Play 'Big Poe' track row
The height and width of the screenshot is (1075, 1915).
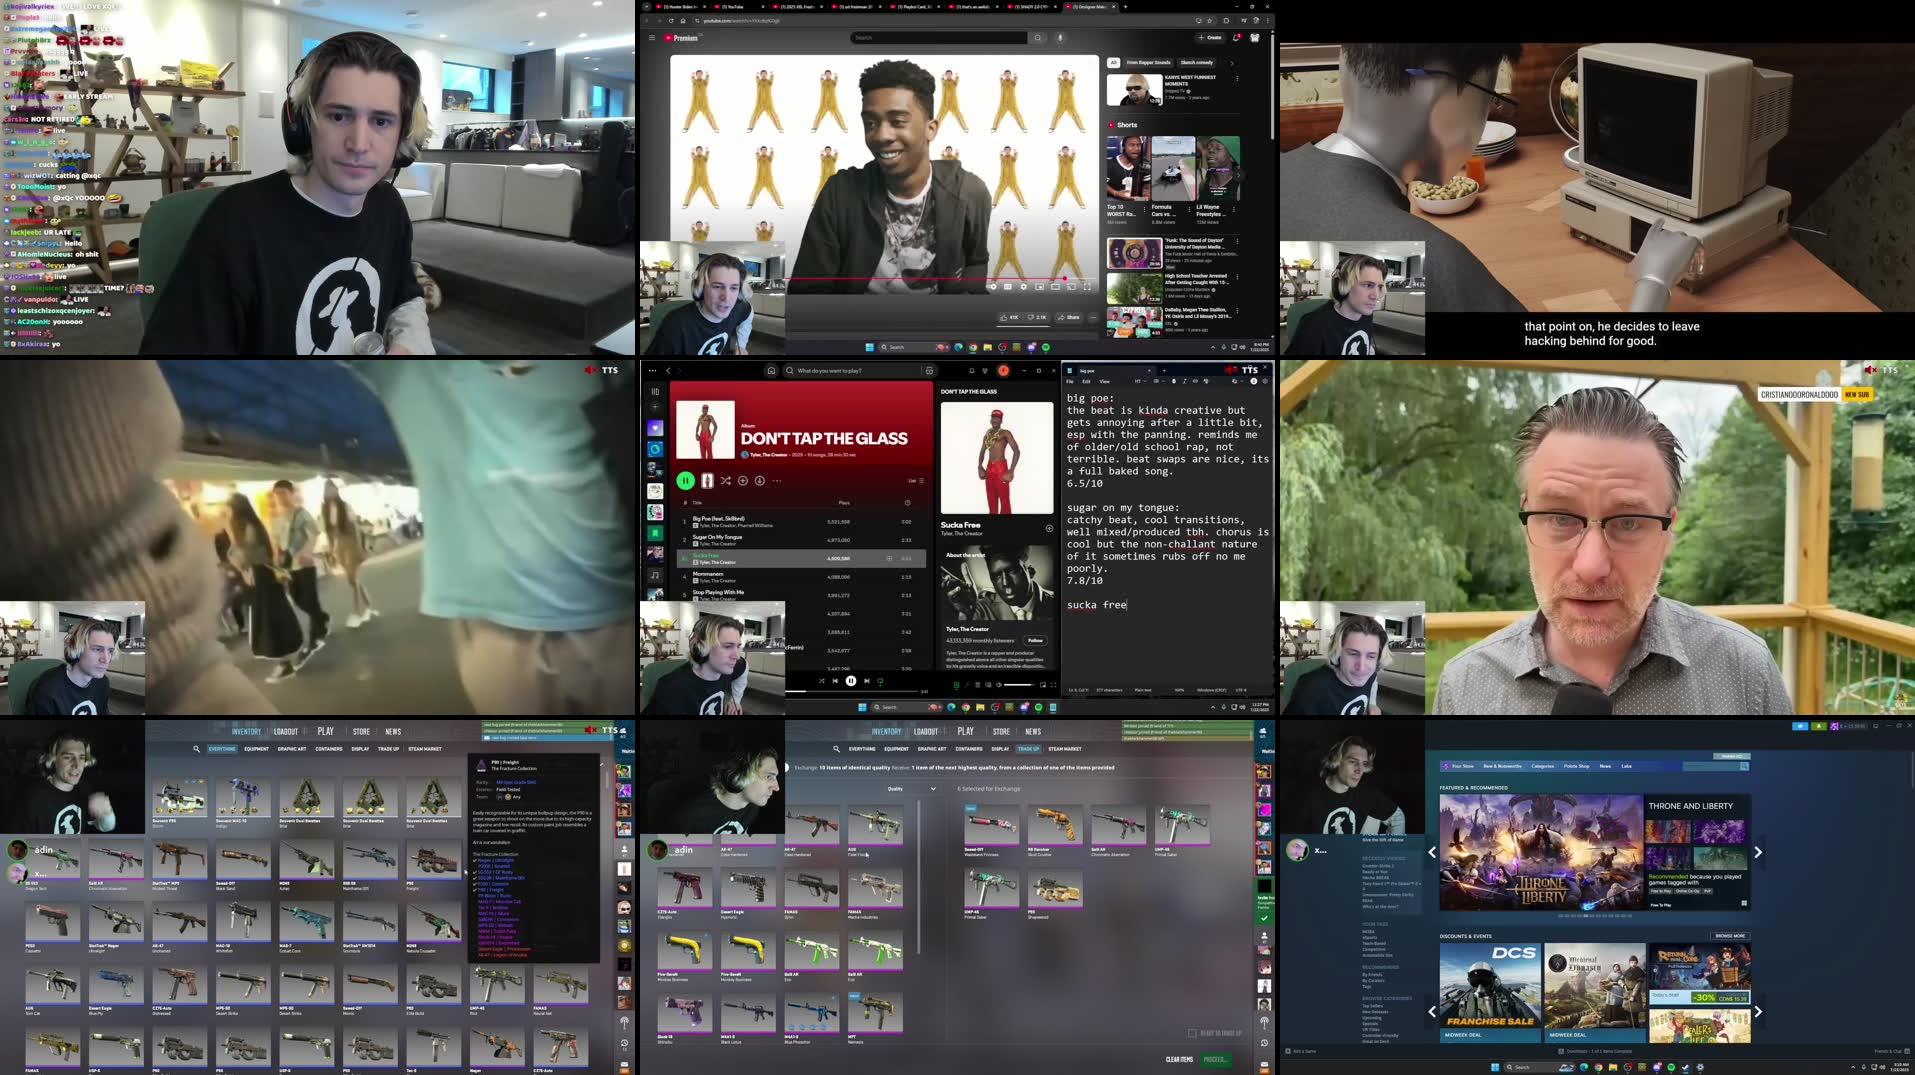click(x=800, y=521)
